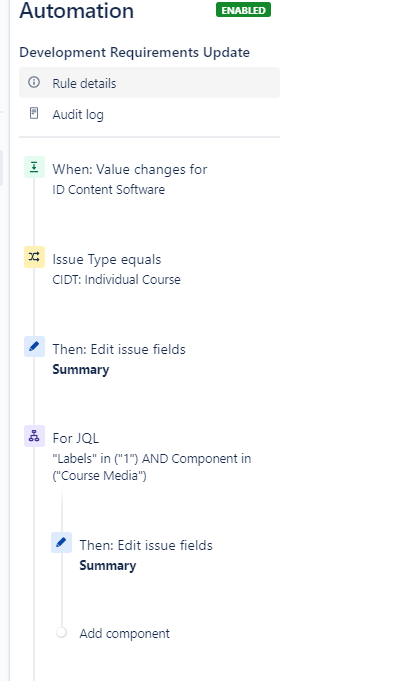Select the green trigger icon for Value changes
The image size is (419, 681).
34,167
